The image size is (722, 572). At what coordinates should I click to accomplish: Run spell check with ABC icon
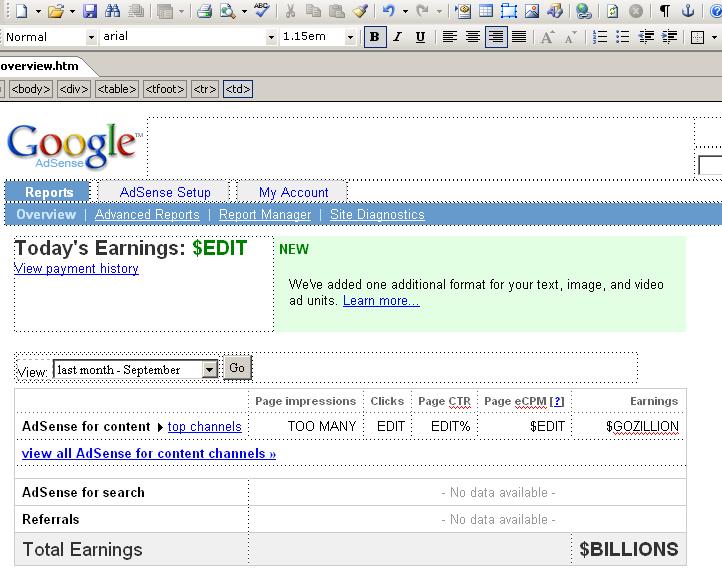[x=262, y=10]
